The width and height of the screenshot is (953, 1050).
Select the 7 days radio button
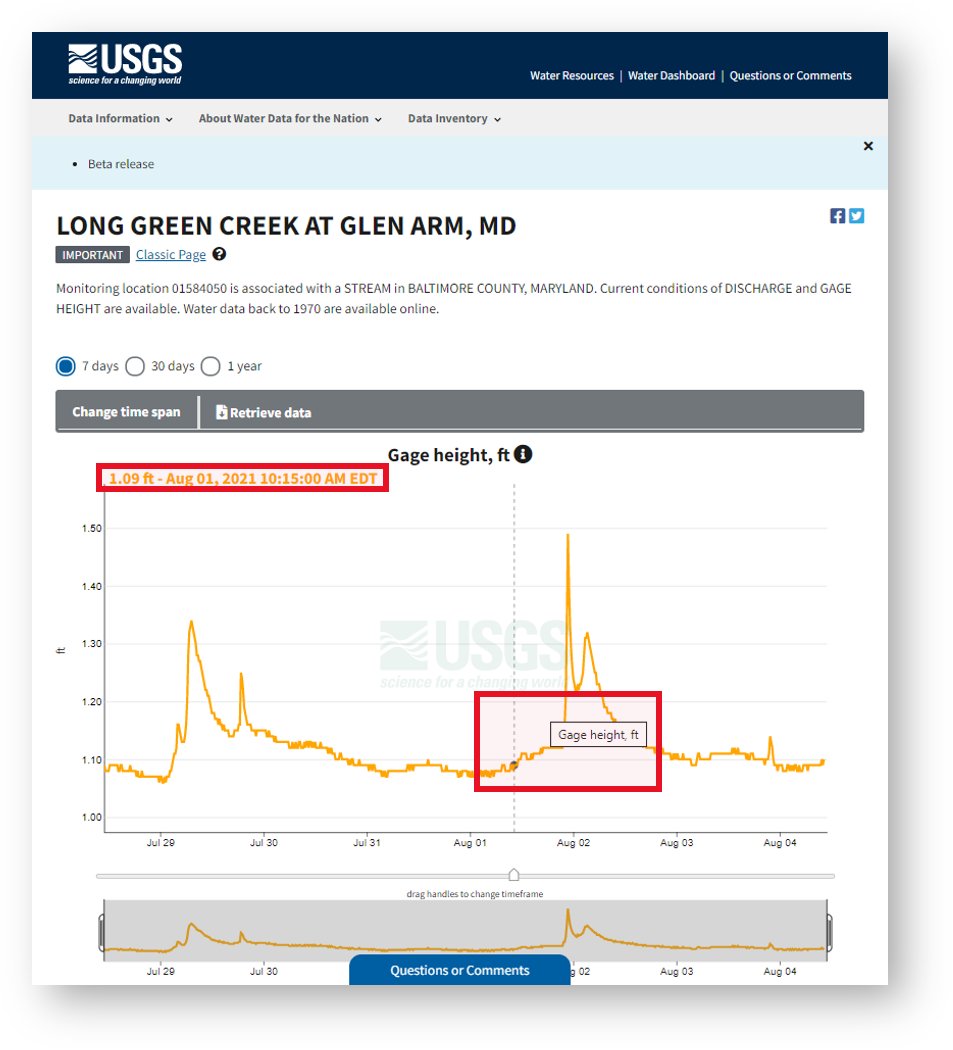pyautogui.click(x=64, y=366)
